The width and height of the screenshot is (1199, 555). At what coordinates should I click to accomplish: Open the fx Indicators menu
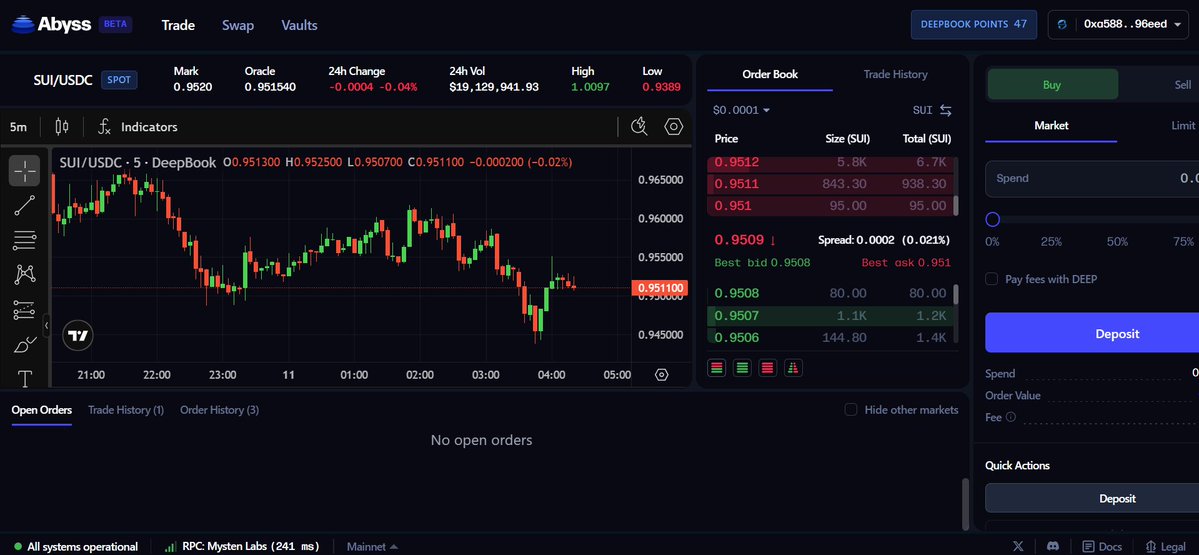tap(138, 127)
